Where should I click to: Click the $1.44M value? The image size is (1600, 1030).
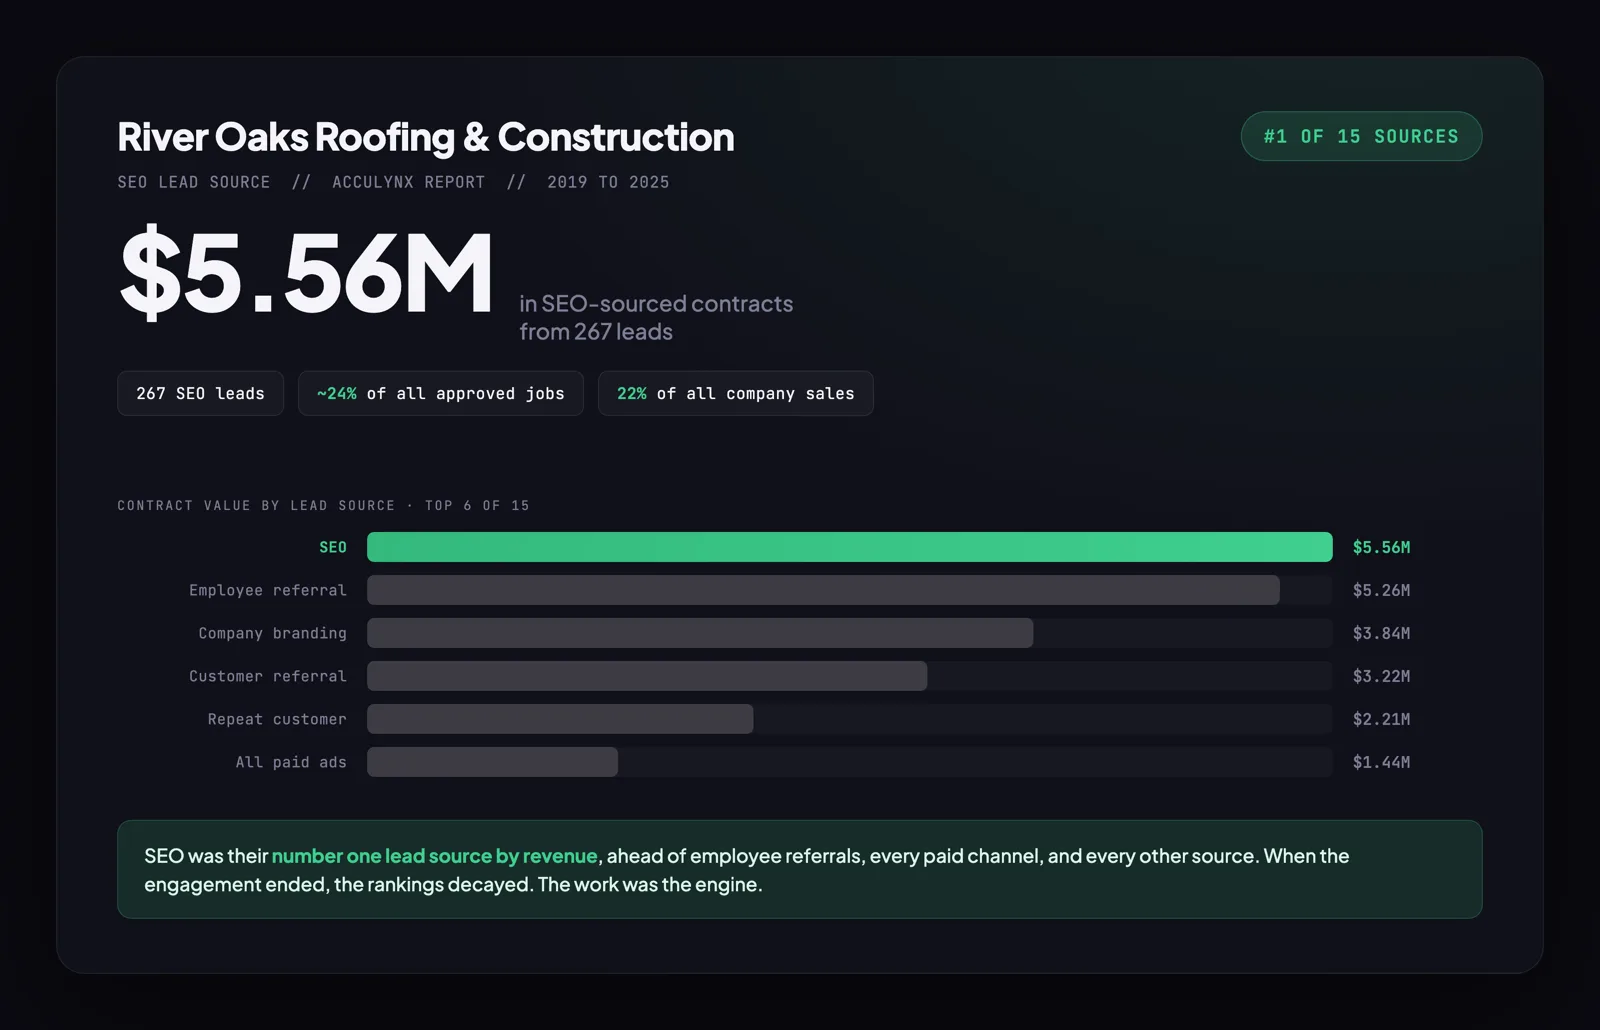tap(1381, 763)
